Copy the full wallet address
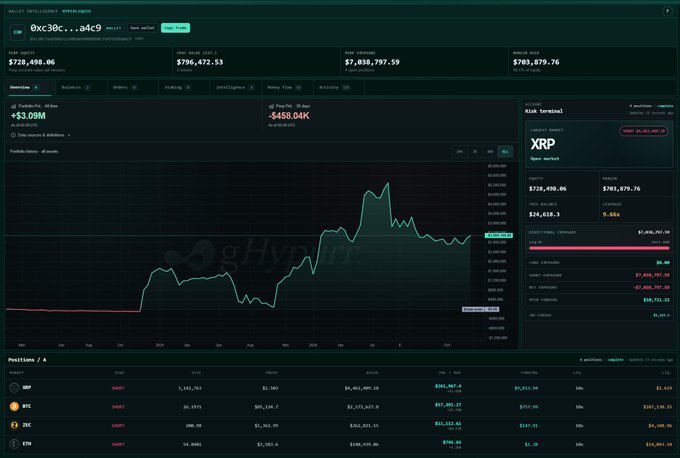The height and width of the screenshot is (458, 680). 139,39
